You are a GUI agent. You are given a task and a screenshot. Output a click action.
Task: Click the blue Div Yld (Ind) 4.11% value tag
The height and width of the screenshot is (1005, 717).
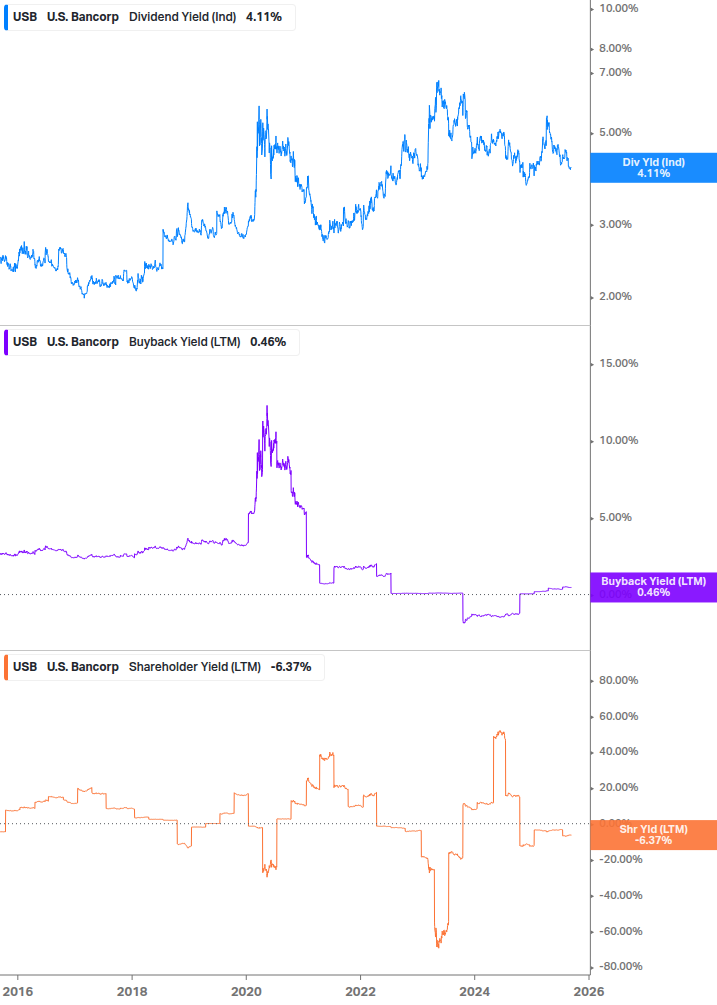click(x=654, y=168)
